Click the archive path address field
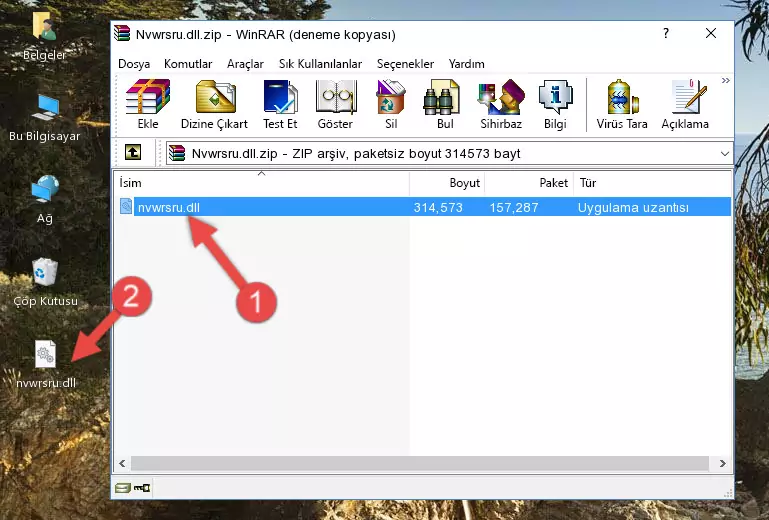This screenshot has width=769, height=520. [449, 154]
